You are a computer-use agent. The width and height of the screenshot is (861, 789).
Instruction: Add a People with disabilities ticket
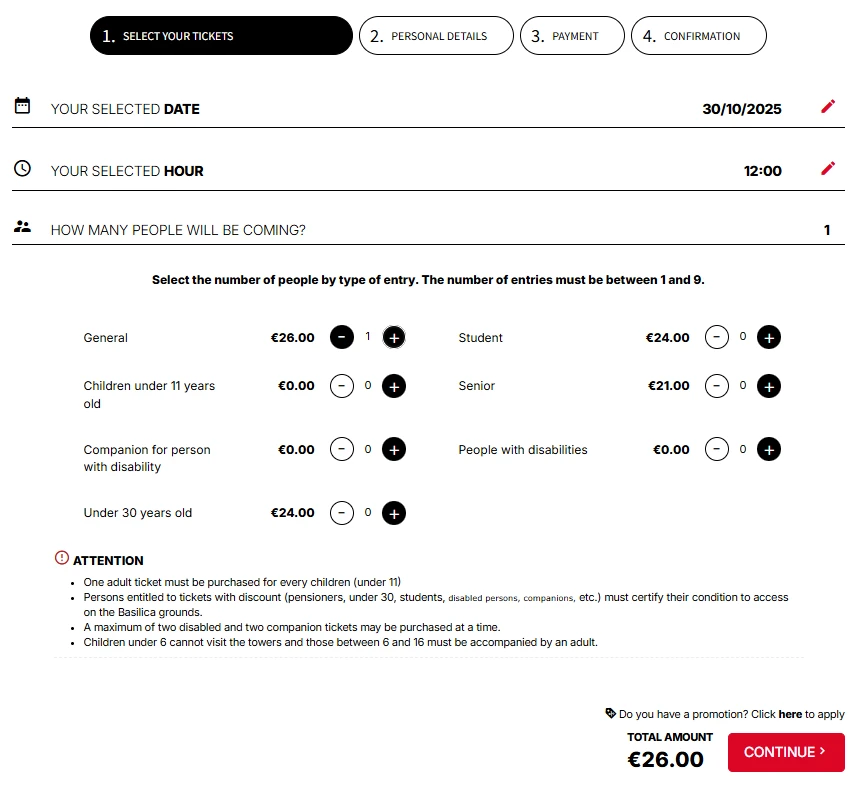(x=768, y=450)
